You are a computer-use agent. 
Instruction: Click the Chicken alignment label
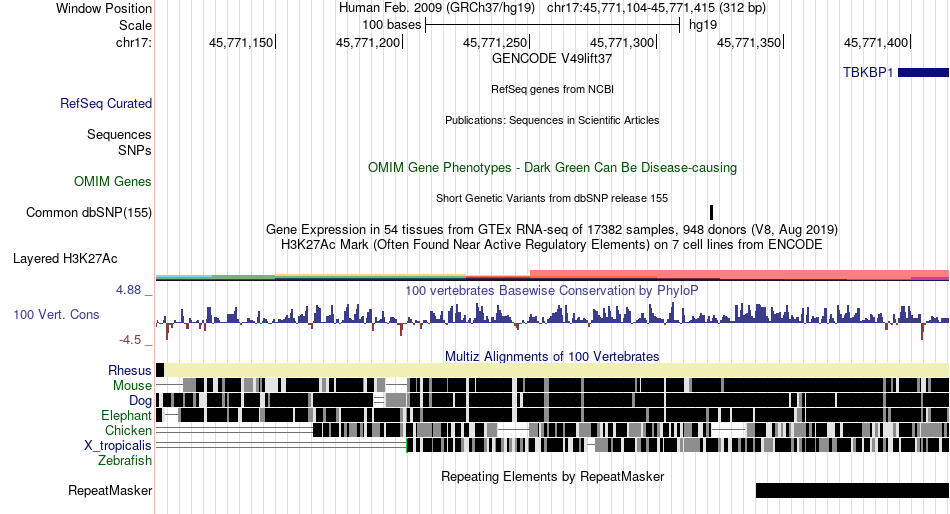(x=128, y=430)
